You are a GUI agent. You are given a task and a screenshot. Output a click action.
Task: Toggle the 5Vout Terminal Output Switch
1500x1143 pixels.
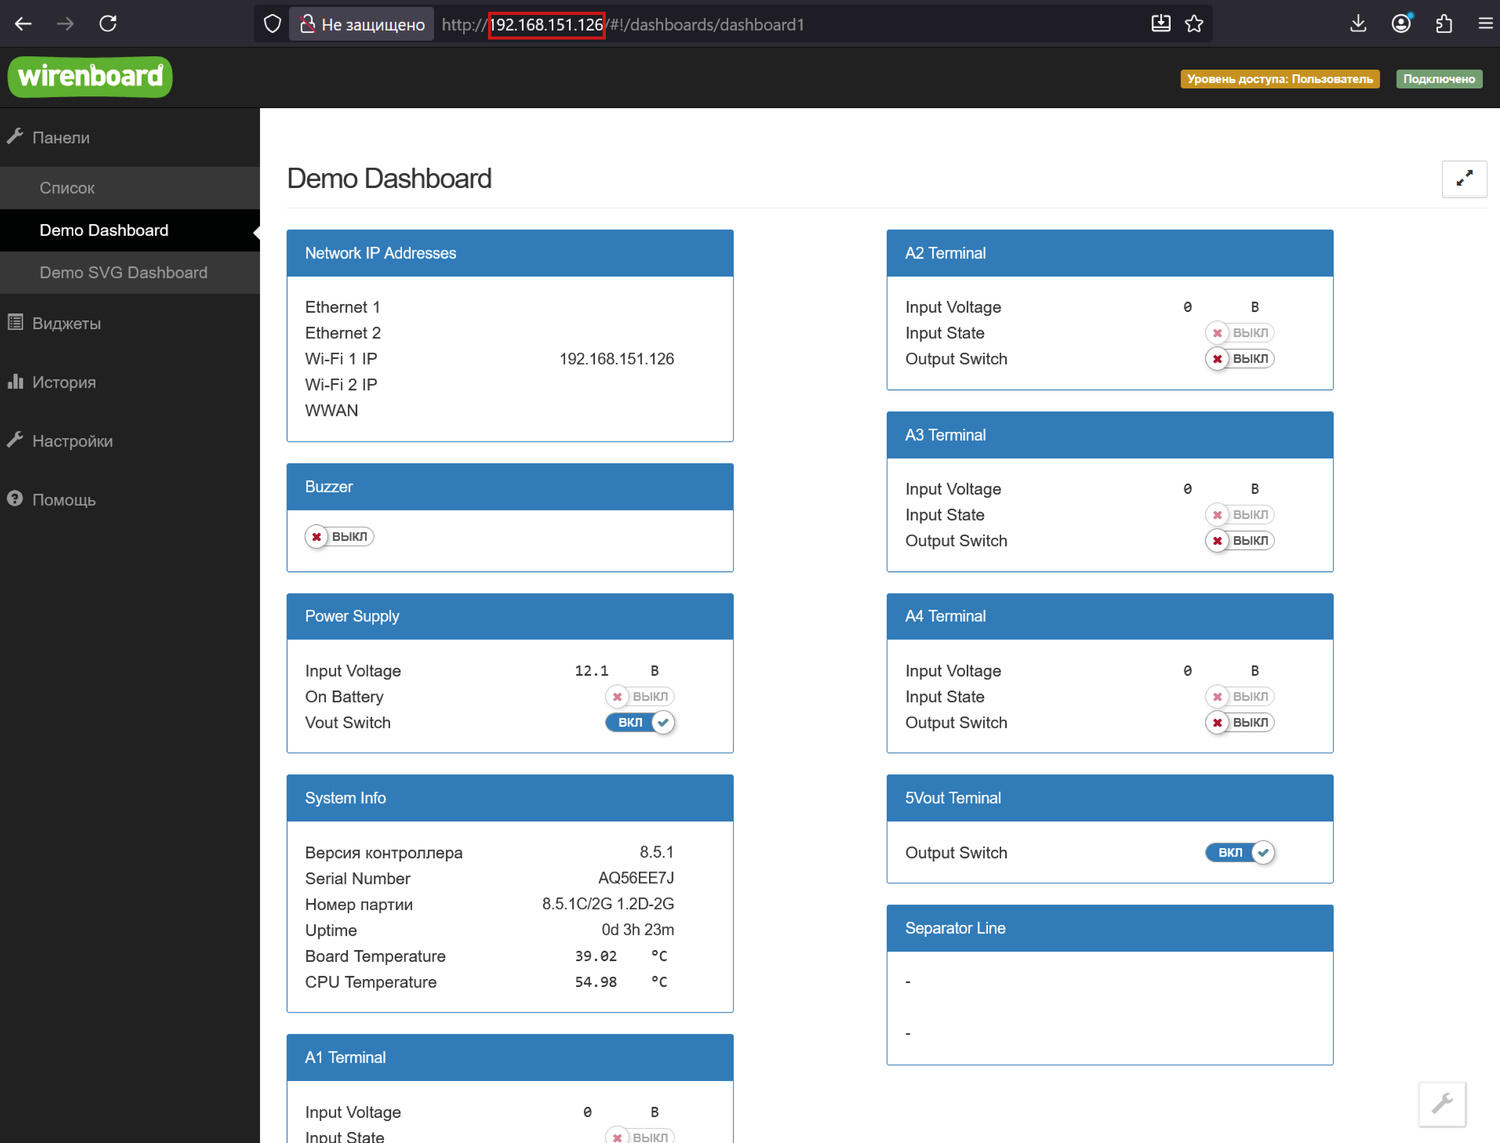click(x=1240, y=853)
